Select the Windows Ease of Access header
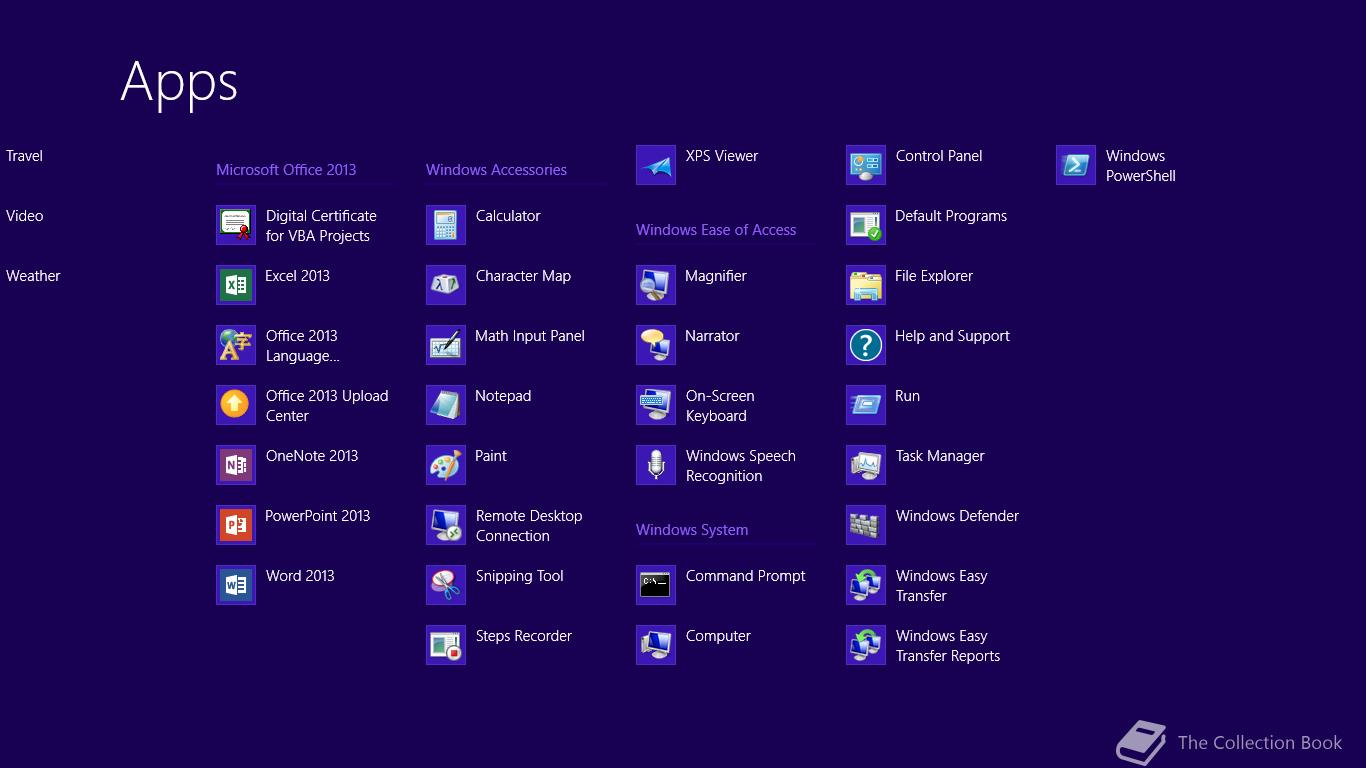The width and height of the screenshot is (1366, 768). coord(716,230)
